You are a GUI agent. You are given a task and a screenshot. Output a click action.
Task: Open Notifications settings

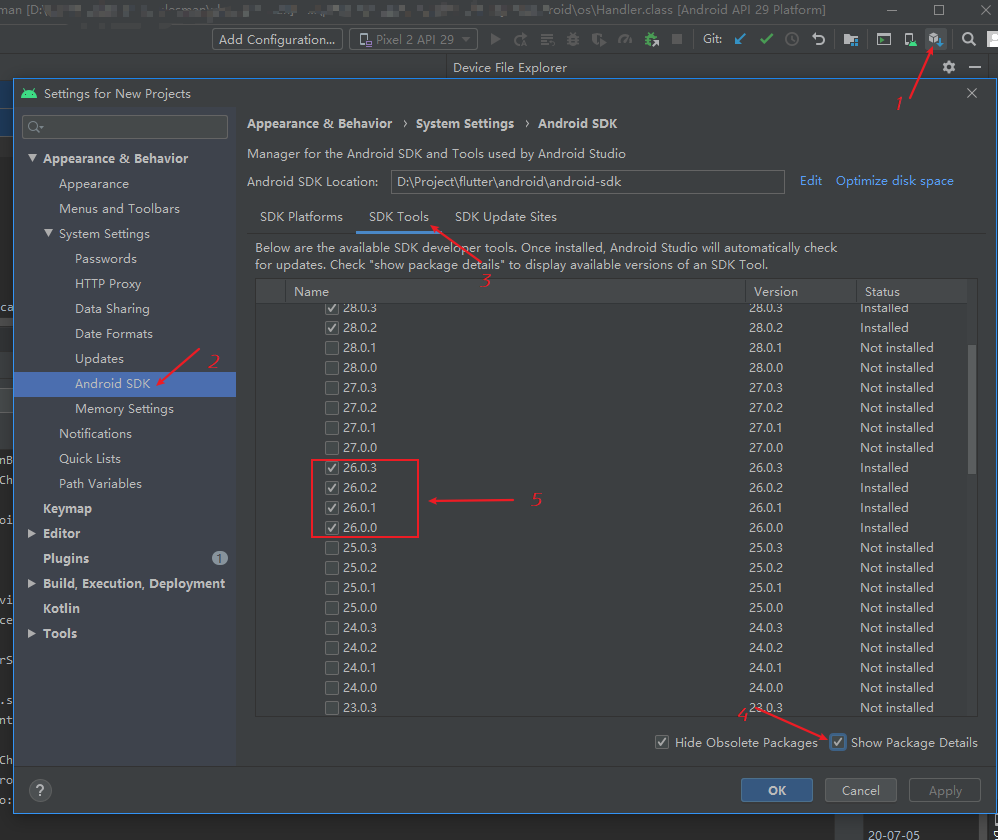tap(95, 433)
